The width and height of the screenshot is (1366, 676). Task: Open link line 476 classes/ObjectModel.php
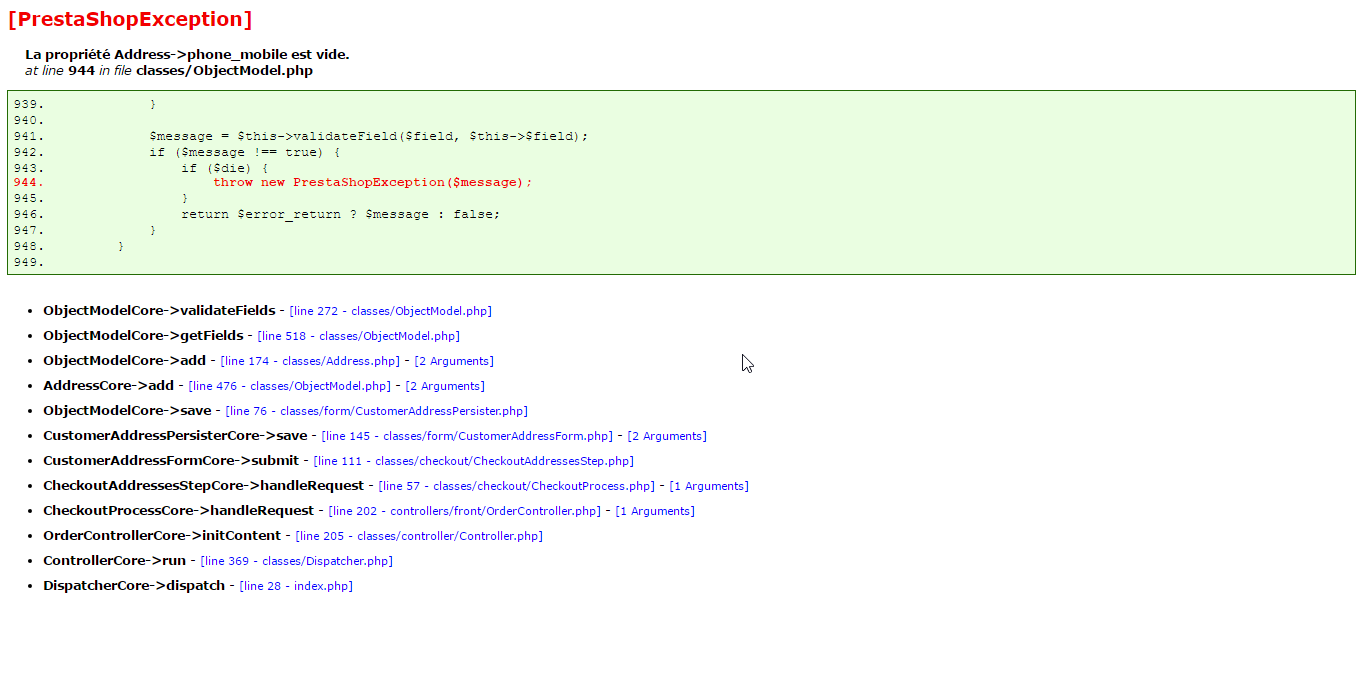pyautogui.click(x=290, y=386)
